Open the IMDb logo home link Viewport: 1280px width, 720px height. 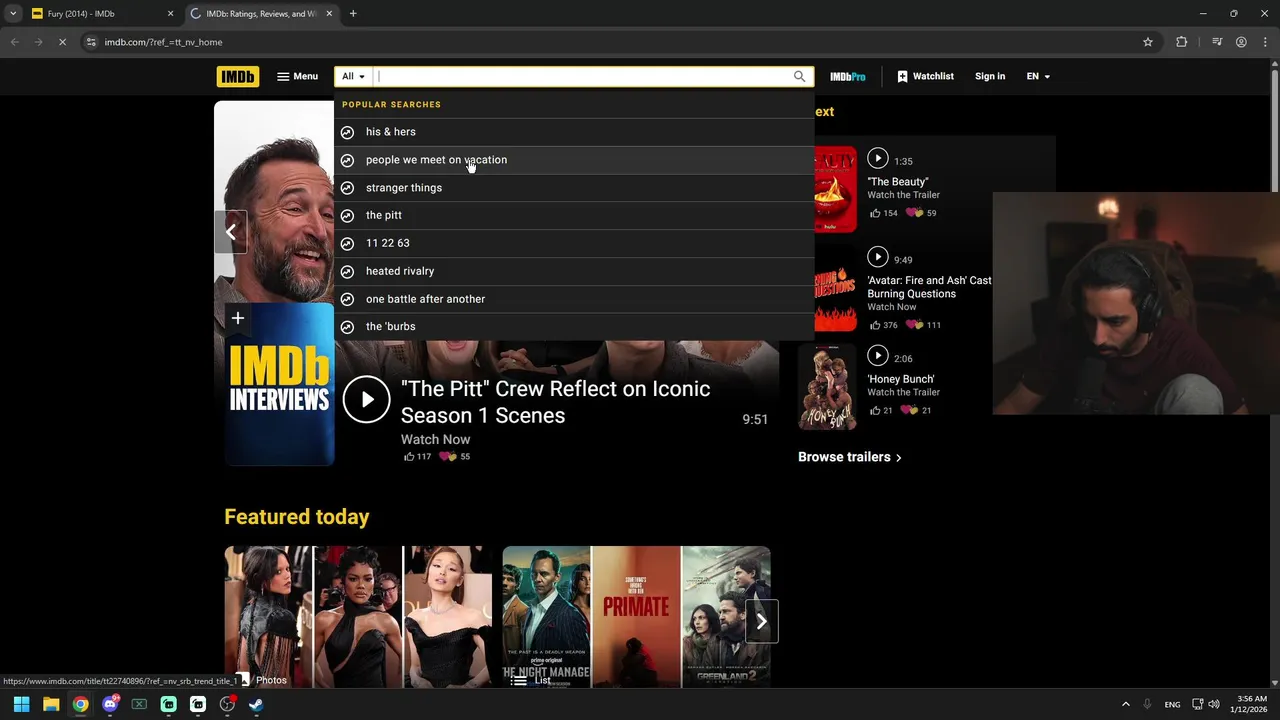pos(237,76)
